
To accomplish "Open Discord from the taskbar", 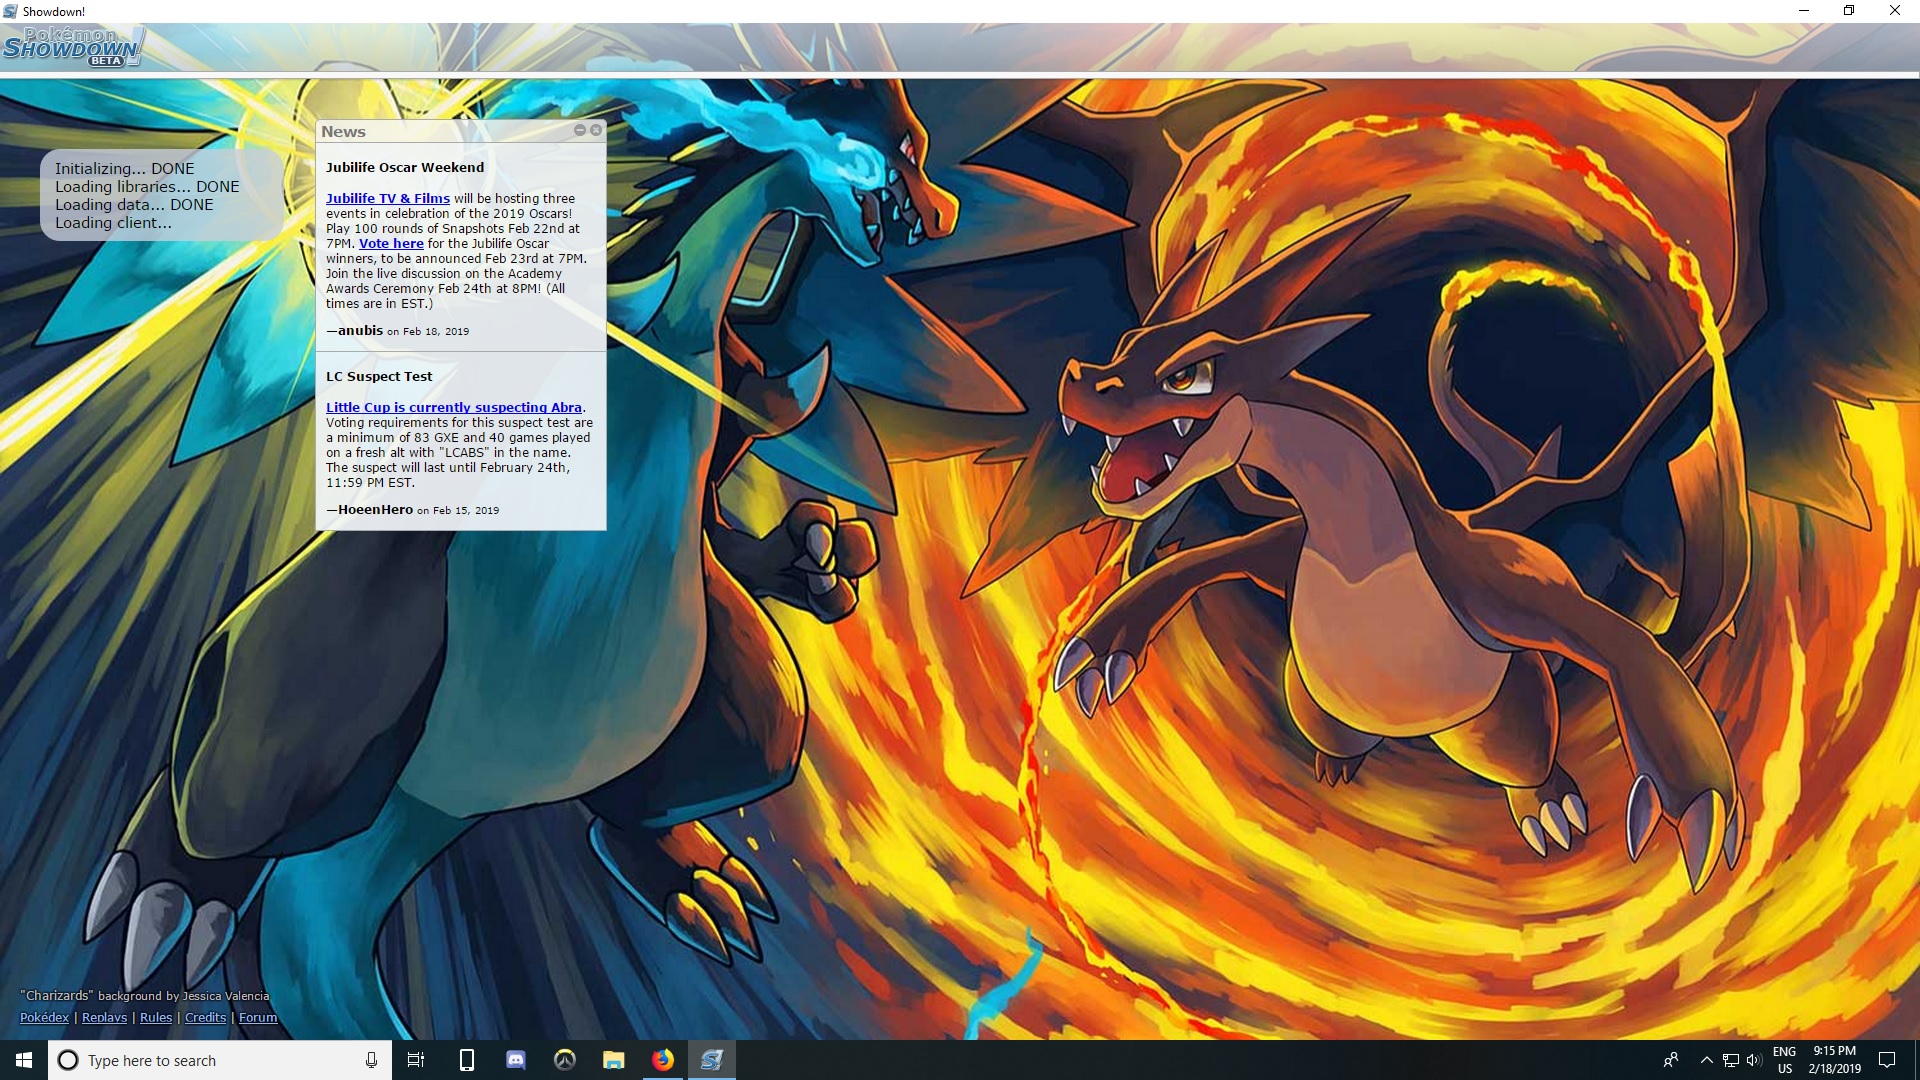I will pos(516,1060).
